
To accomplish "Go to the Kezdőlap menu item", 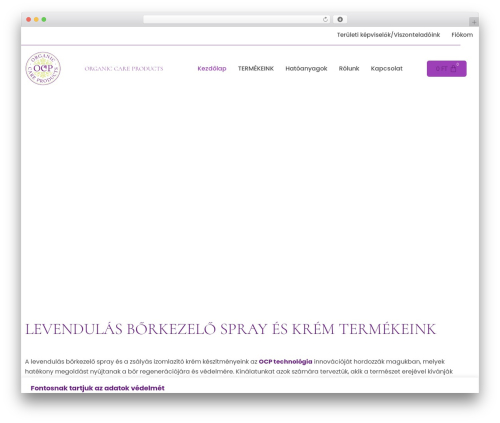I will 212,69.
